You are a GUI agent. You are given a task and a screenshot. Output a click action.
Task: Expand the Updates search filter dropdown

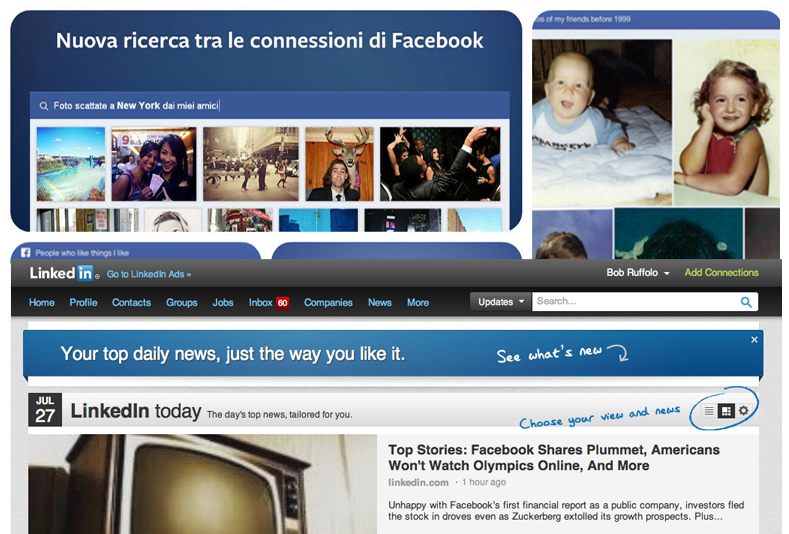[501, 302]
